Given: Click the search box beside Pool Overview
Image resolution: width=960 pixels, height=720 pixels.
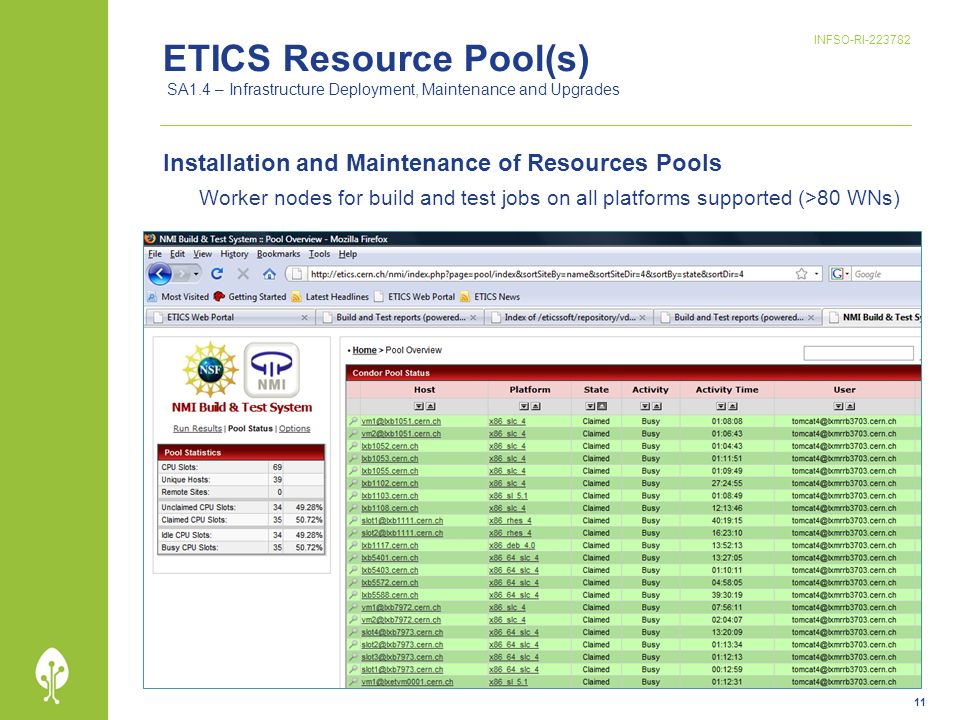Looking at the screenshot, I should 858,353.
